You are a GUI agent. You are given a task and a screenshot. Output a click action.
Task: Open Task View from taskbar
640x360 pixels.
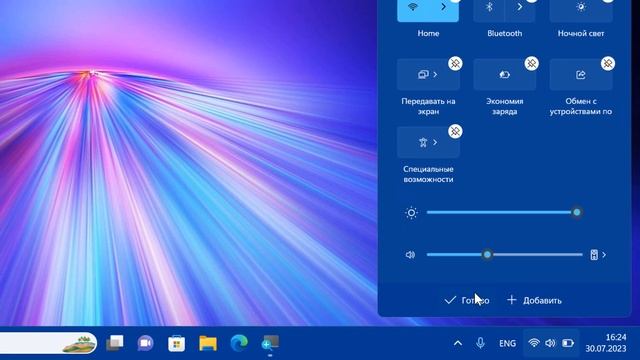click(115, 343)
